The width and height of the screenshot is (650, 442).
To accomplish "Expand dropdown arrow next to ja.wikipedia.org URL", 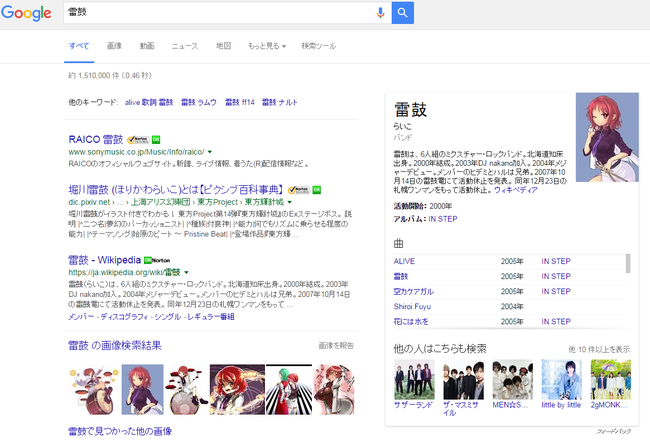I will pos(187,273).
